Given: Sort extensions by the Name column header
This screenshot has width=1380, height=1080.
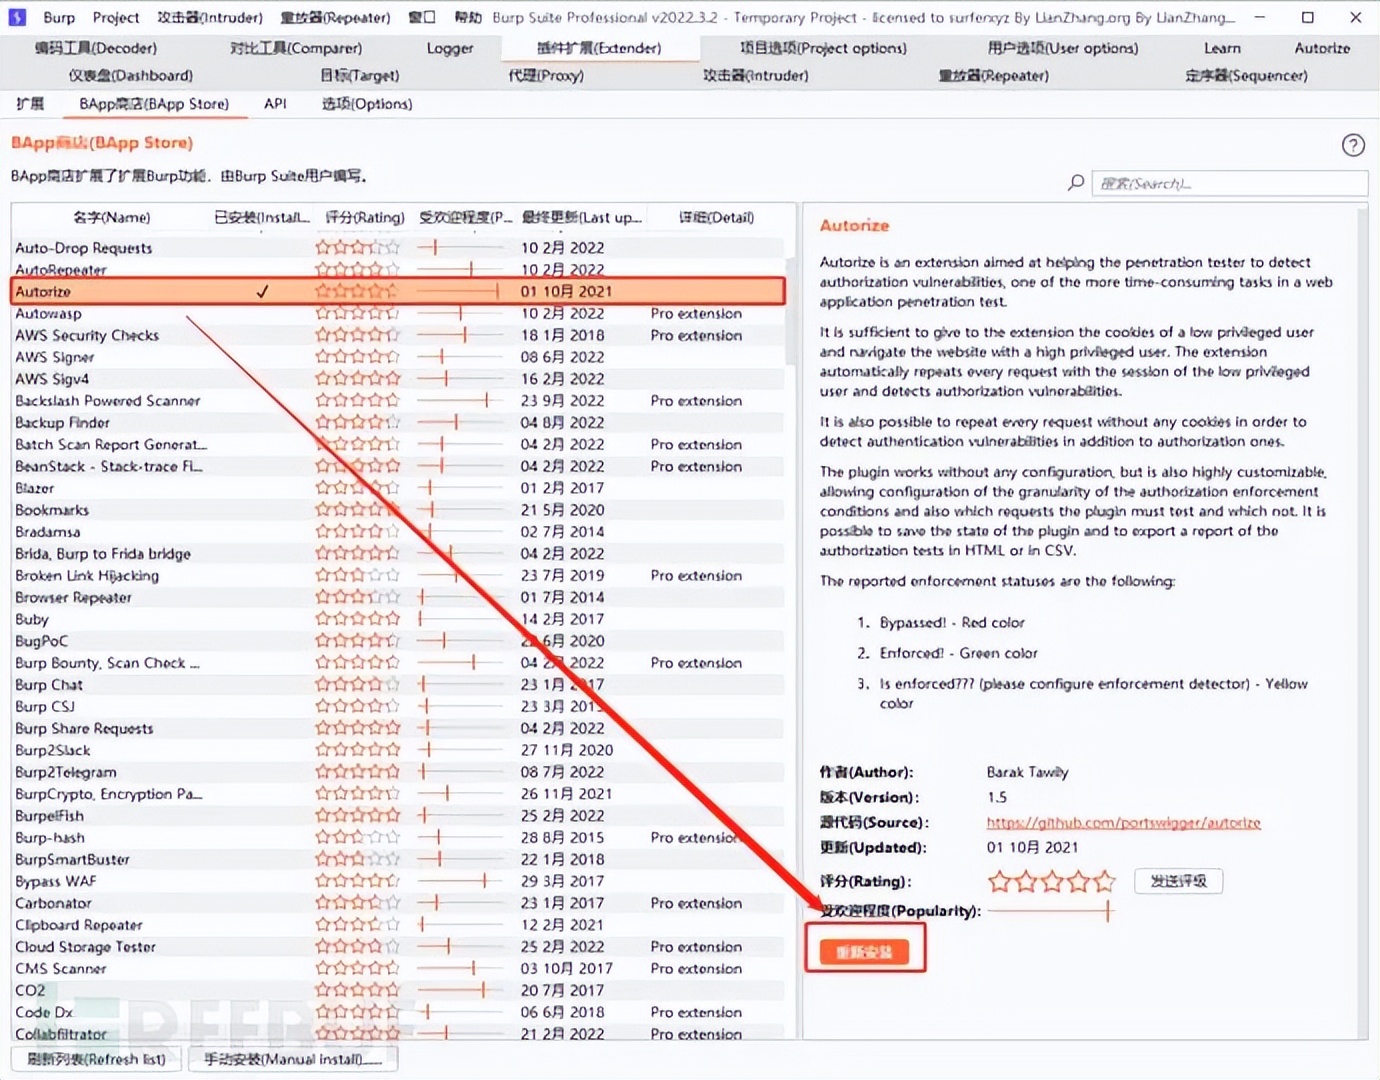Looking at the screenshot, I should [111, 217].
